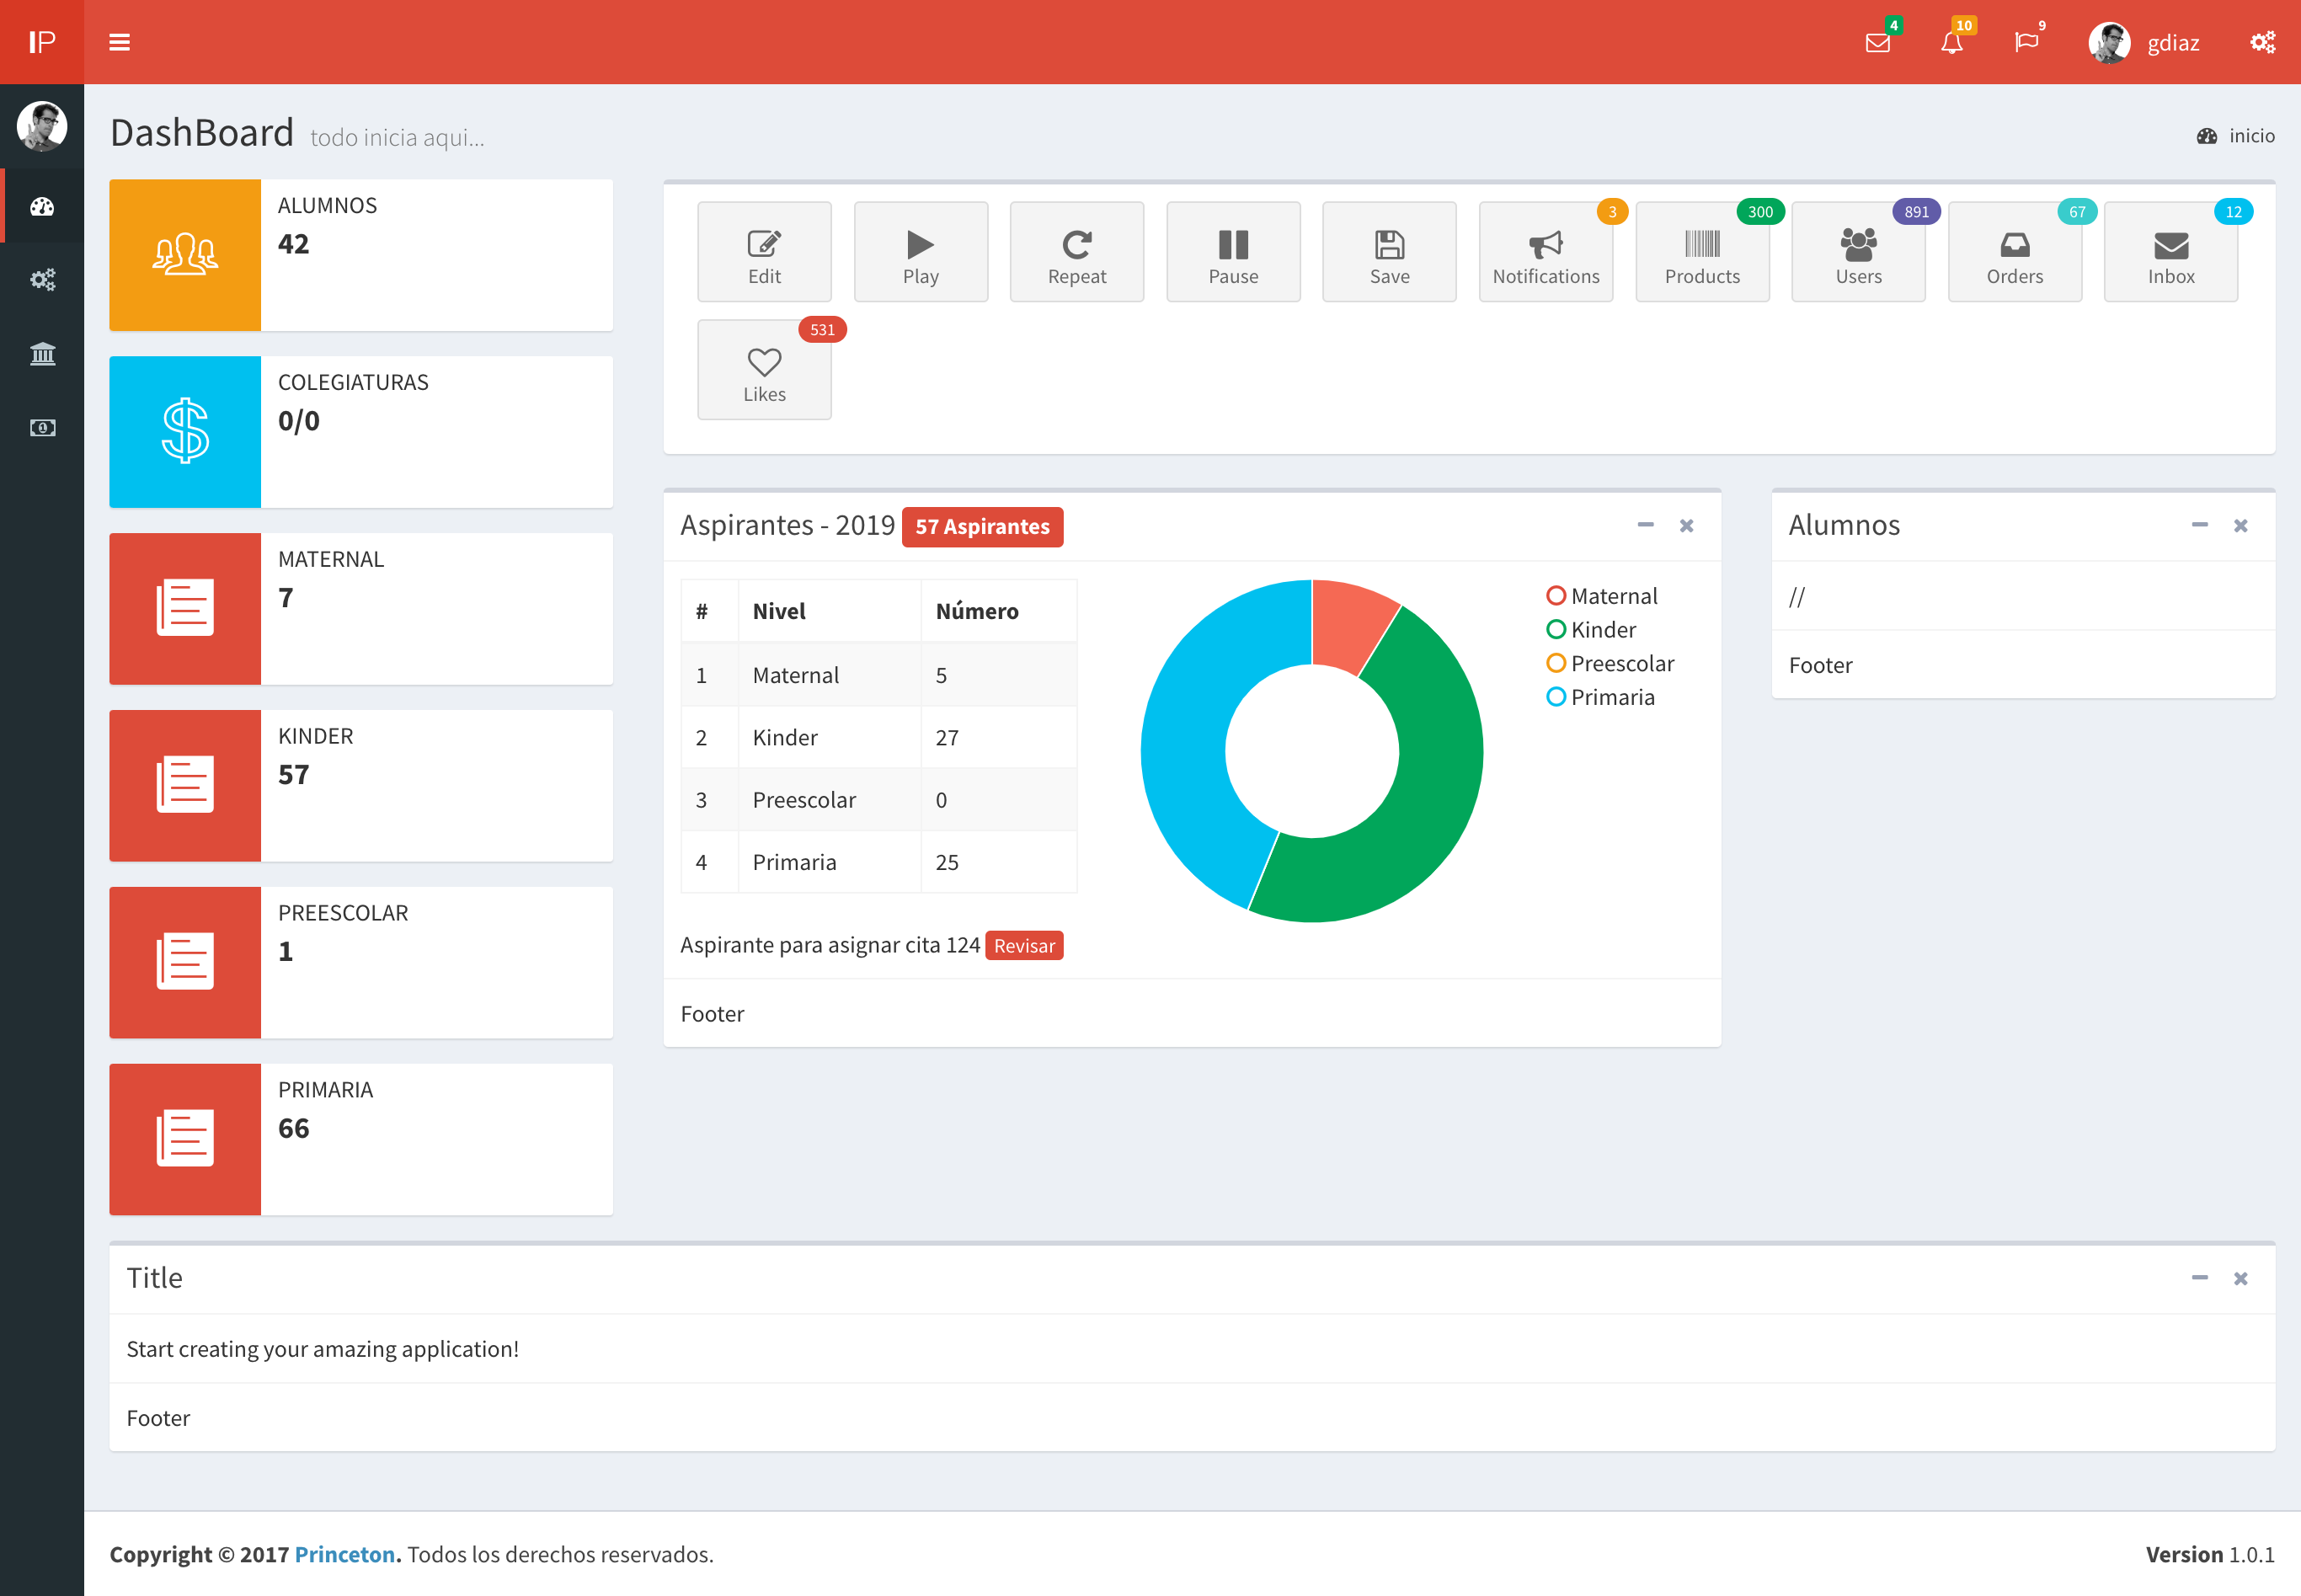The image size is (2301, 1596).
Task: Click the MATERNAL document icon box
Action: pyautogui.click(x=185, y=609)
